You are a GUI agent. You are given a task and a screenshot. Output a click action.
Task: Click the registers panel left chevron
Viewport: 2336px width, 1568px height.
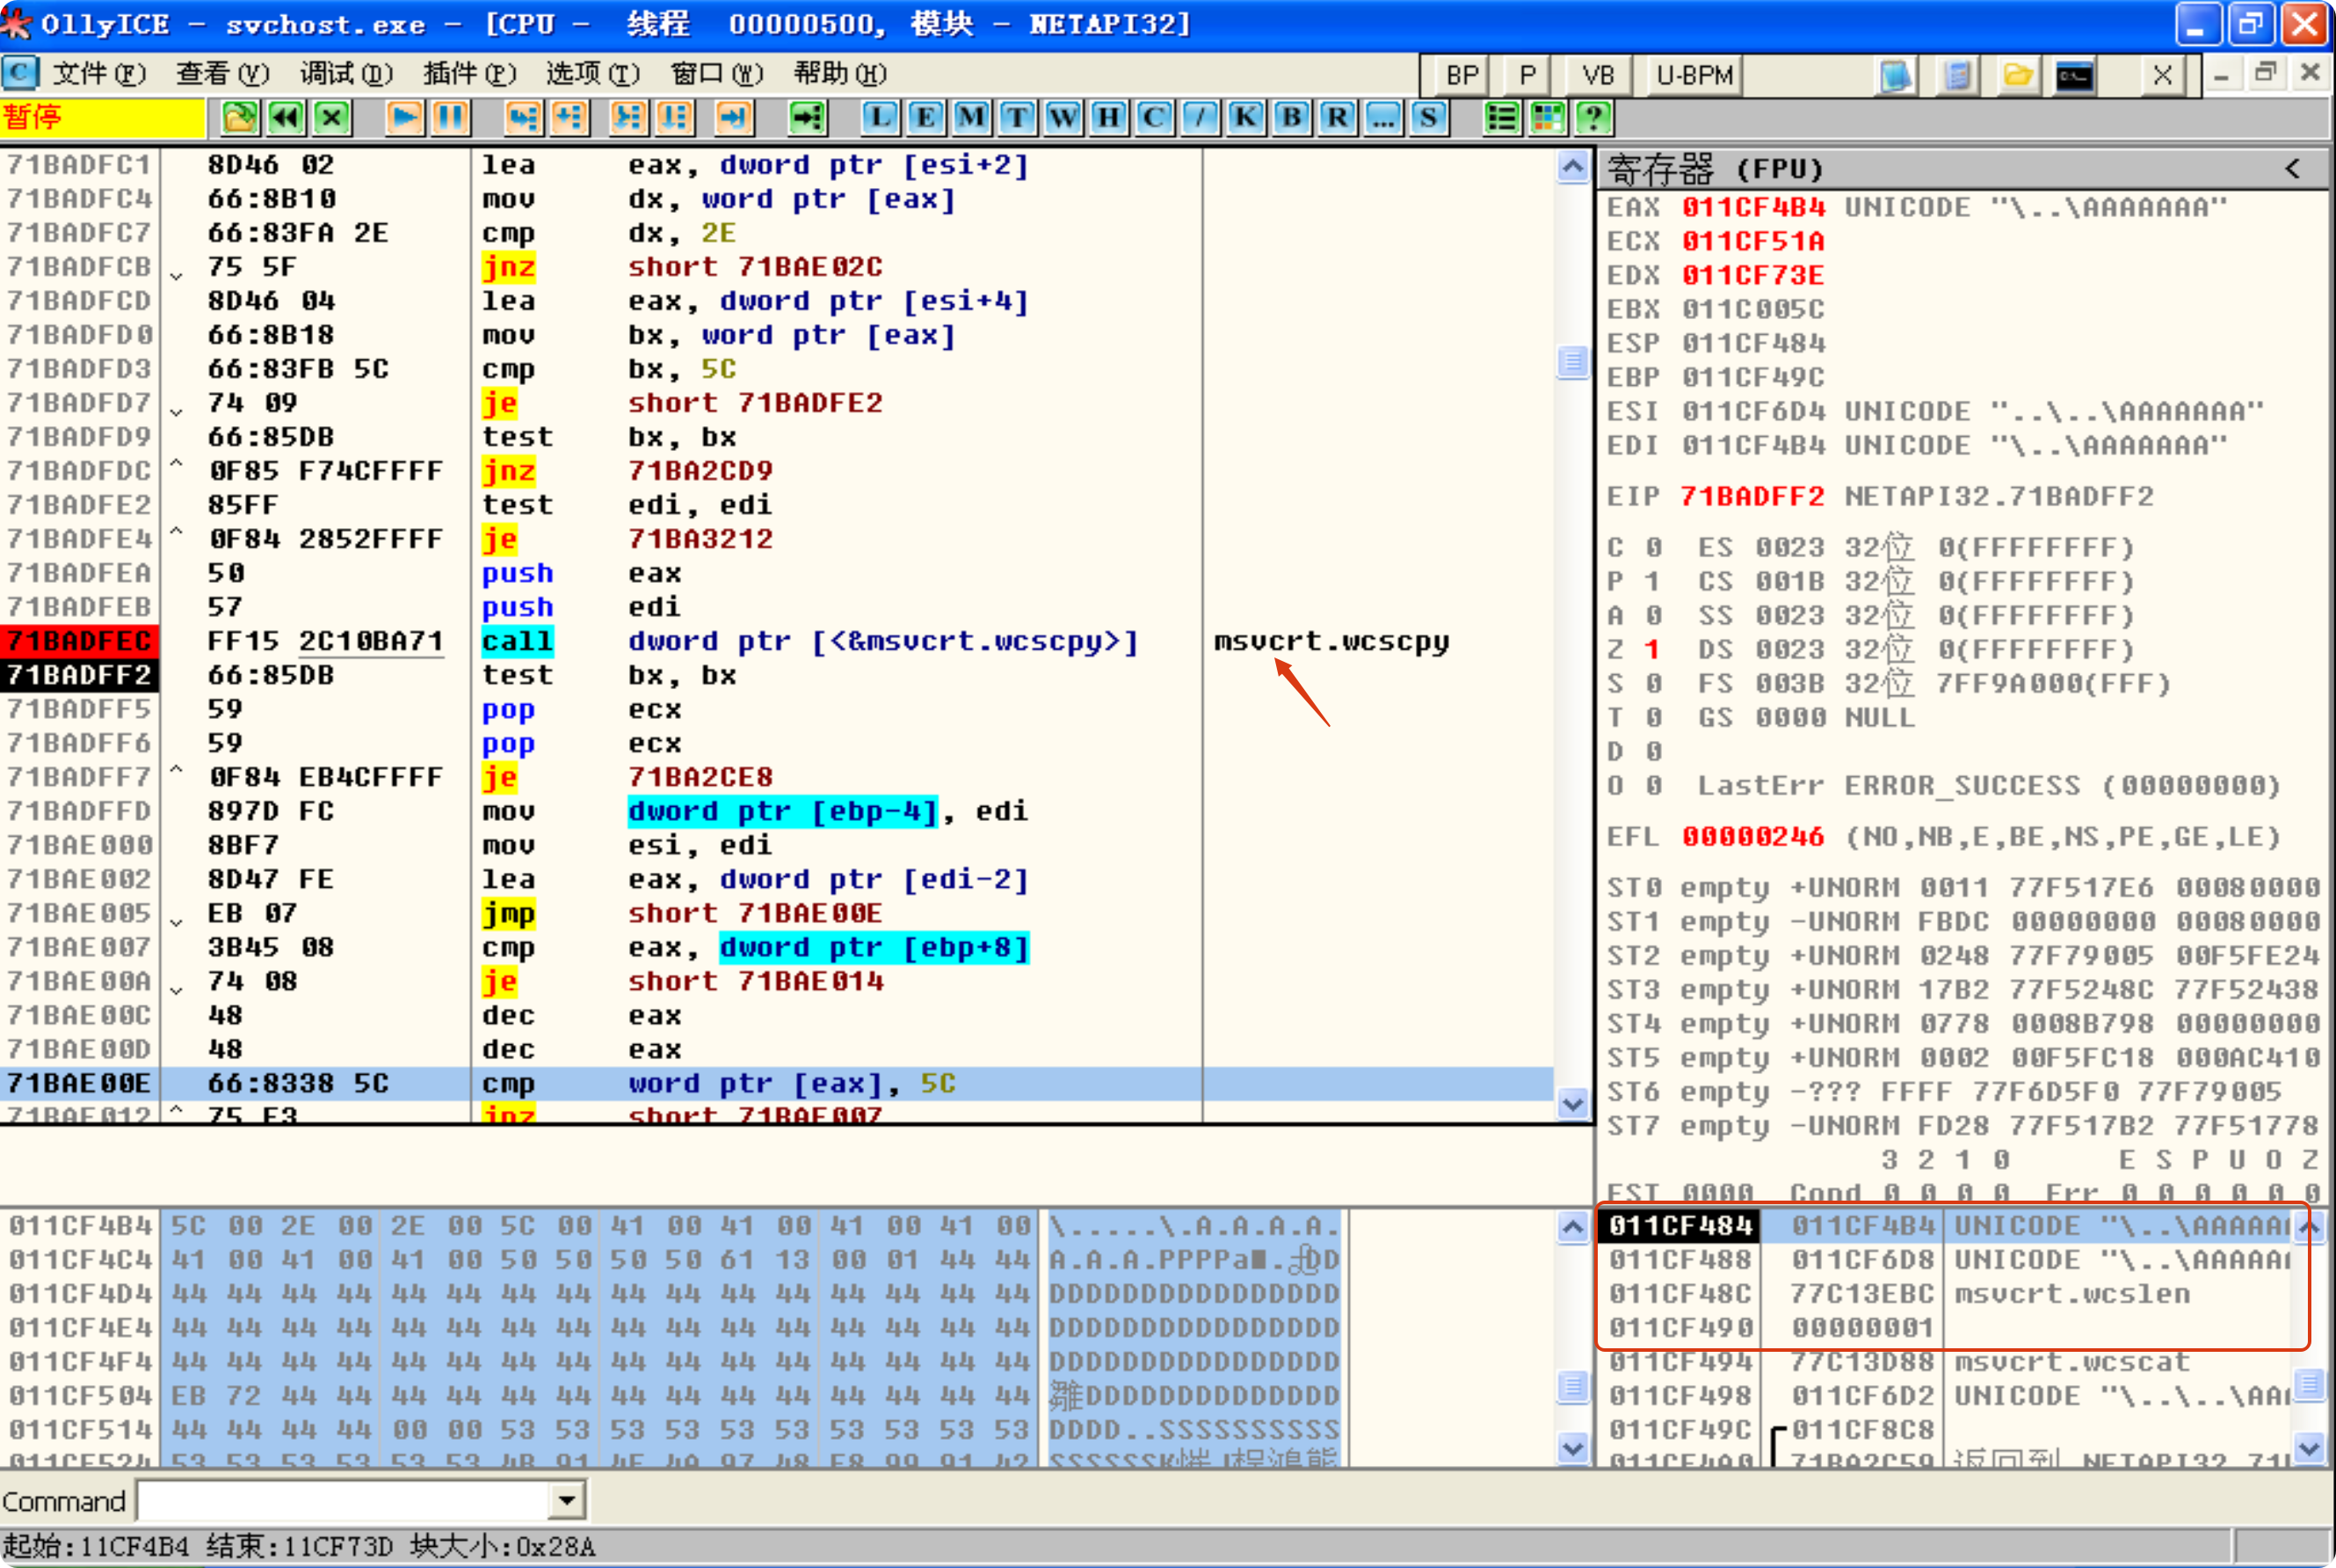click(x=2292, y=169)
